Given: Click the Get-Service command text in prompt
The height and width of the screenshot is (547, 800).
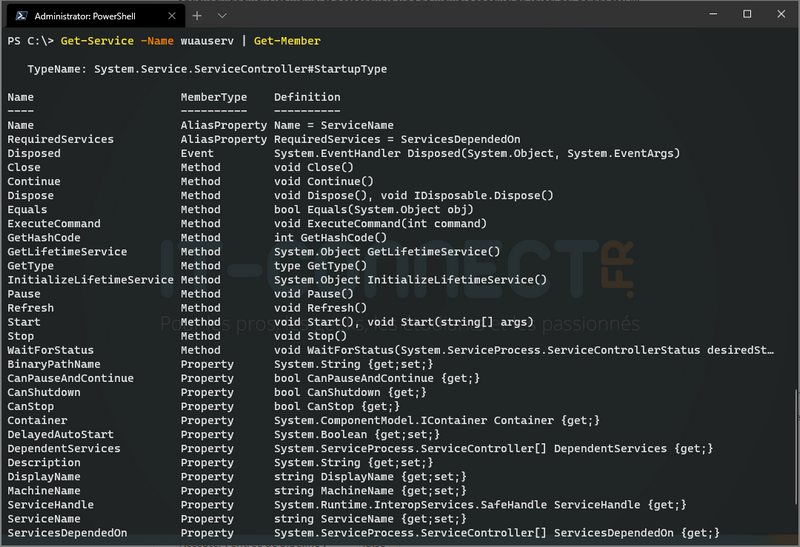Looking at the screenshot, I should tap(97, 41).
